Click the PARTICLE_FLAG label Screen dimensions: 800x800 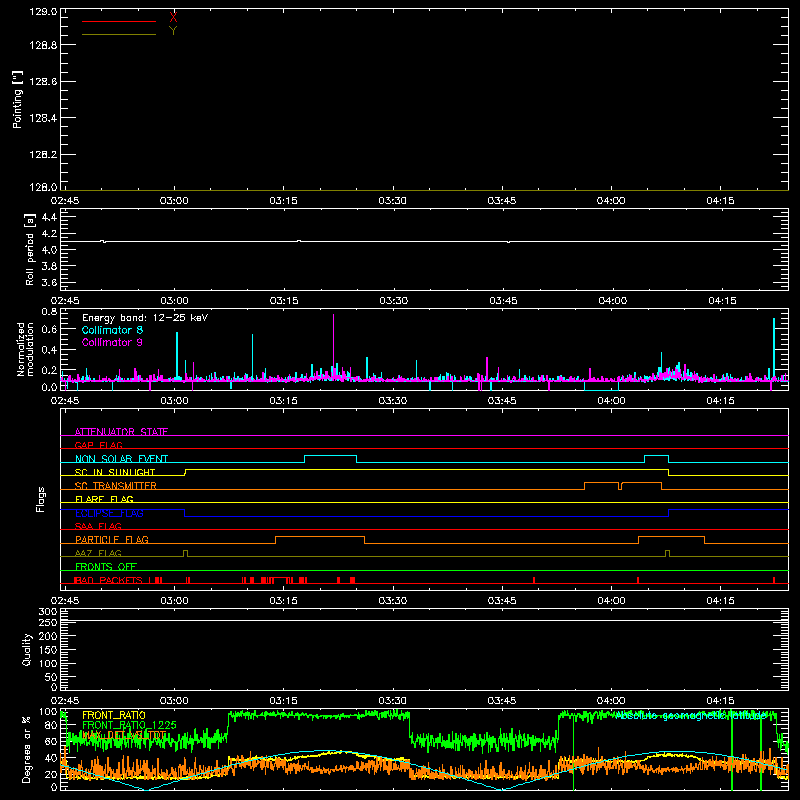(112, 539)
